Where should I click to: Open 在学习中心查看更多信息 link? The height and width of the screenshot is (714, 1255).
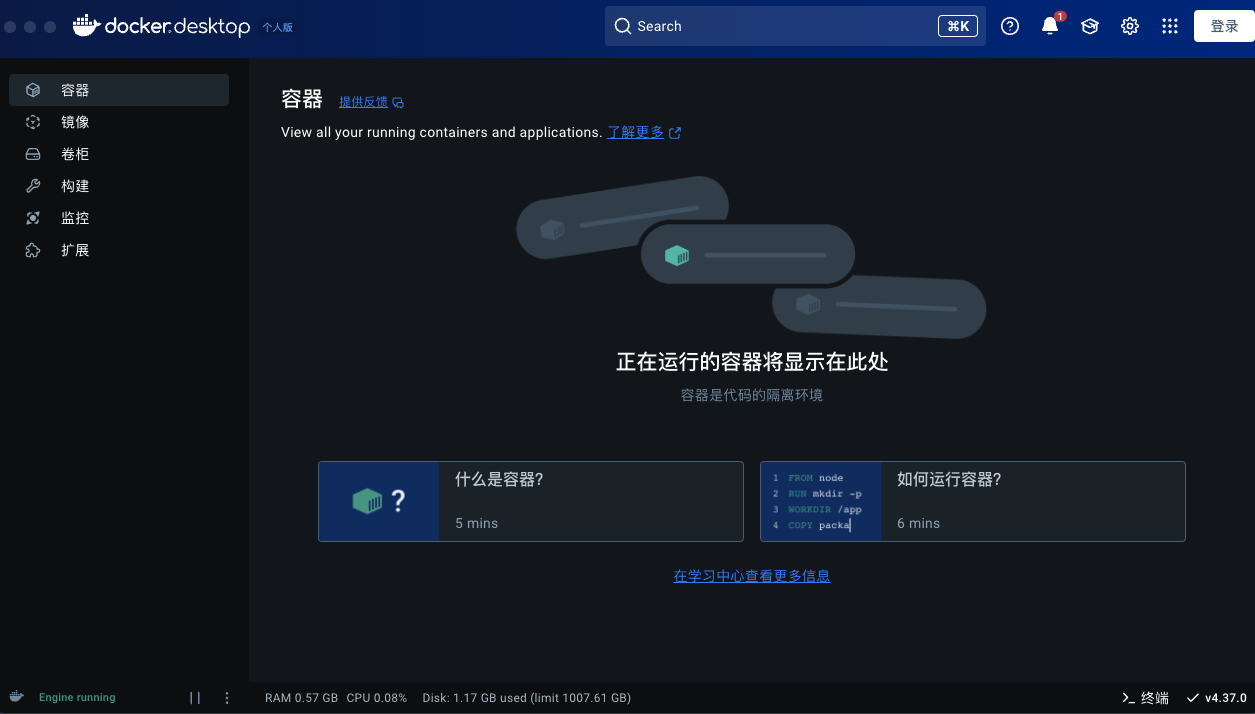pyautogui.click(x=752, y=576)
